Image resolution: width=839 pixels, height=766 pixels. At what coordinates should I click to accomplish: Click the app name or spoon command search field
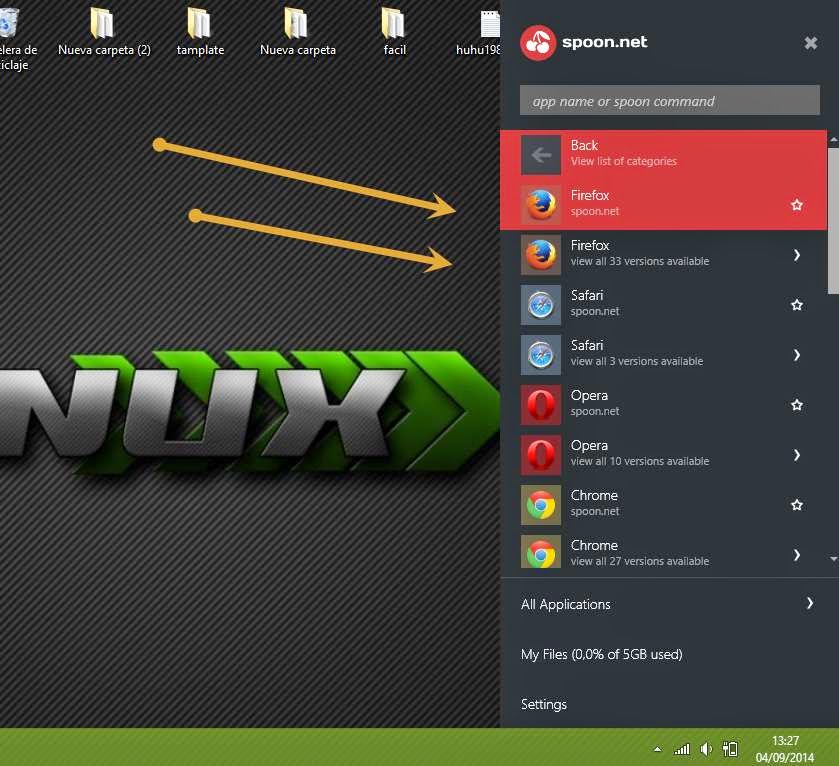tap(669, 101)
